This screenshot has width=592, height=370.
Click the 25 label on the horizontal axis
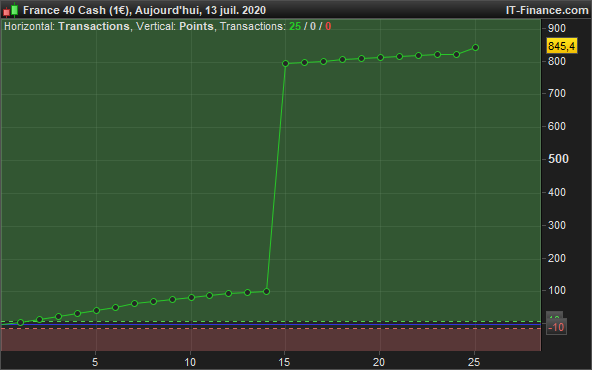[474, 362]
